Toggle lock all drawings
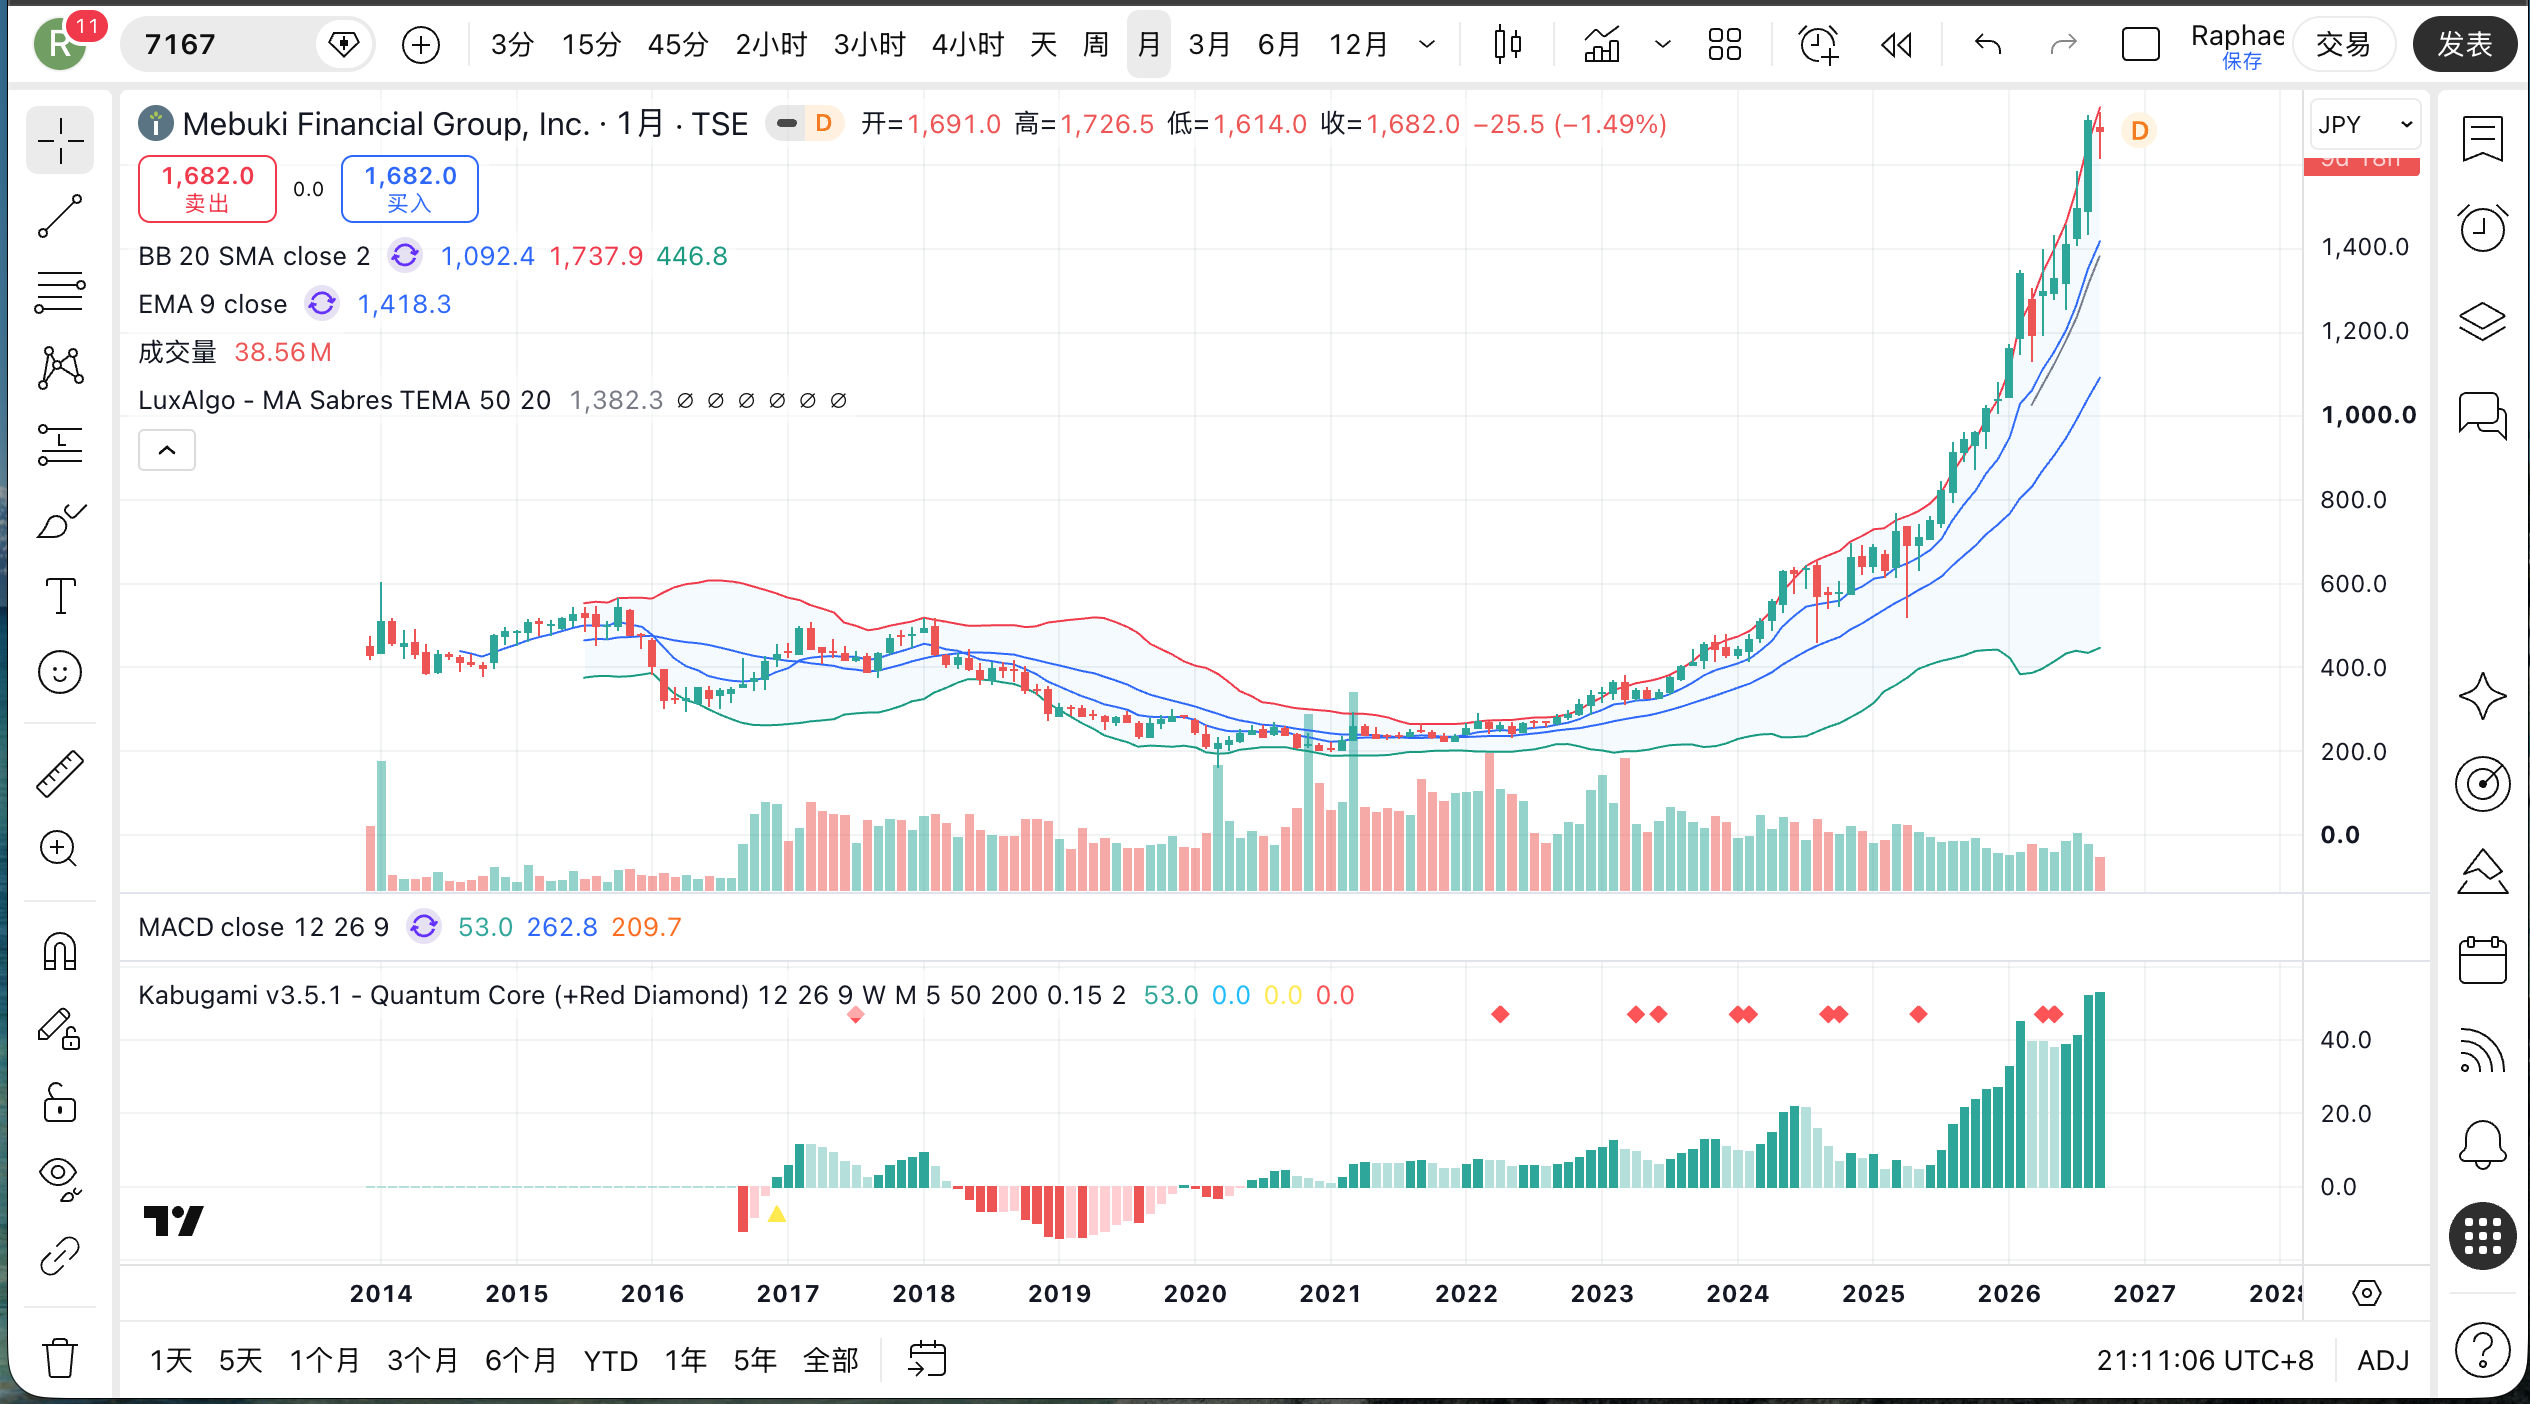2530x1404 pixels. (60, 1104)
